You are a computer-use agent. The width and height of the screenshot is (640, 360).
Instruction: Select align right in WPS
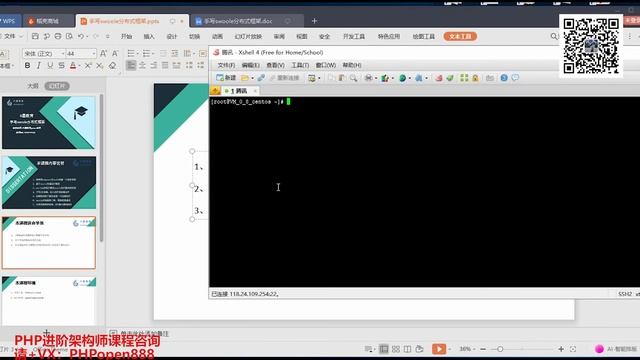154,65
